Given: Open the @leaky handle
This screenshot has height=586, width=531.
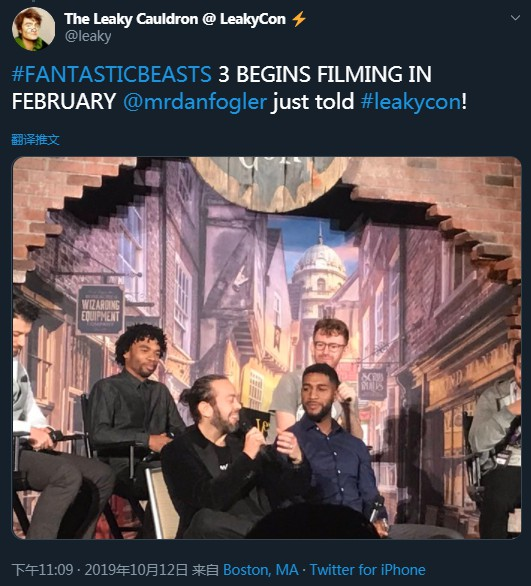Looking at the screenshot, I should [88, 36].
